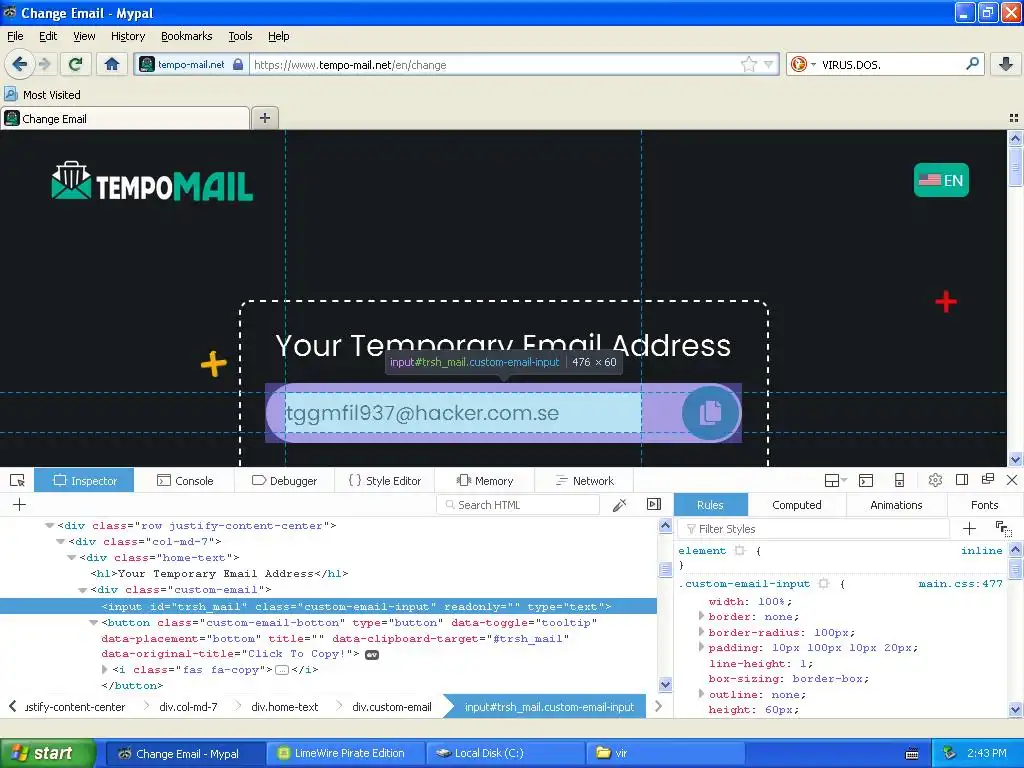
Task: Select the Fonts tab
Action: (x=984, y=505)
